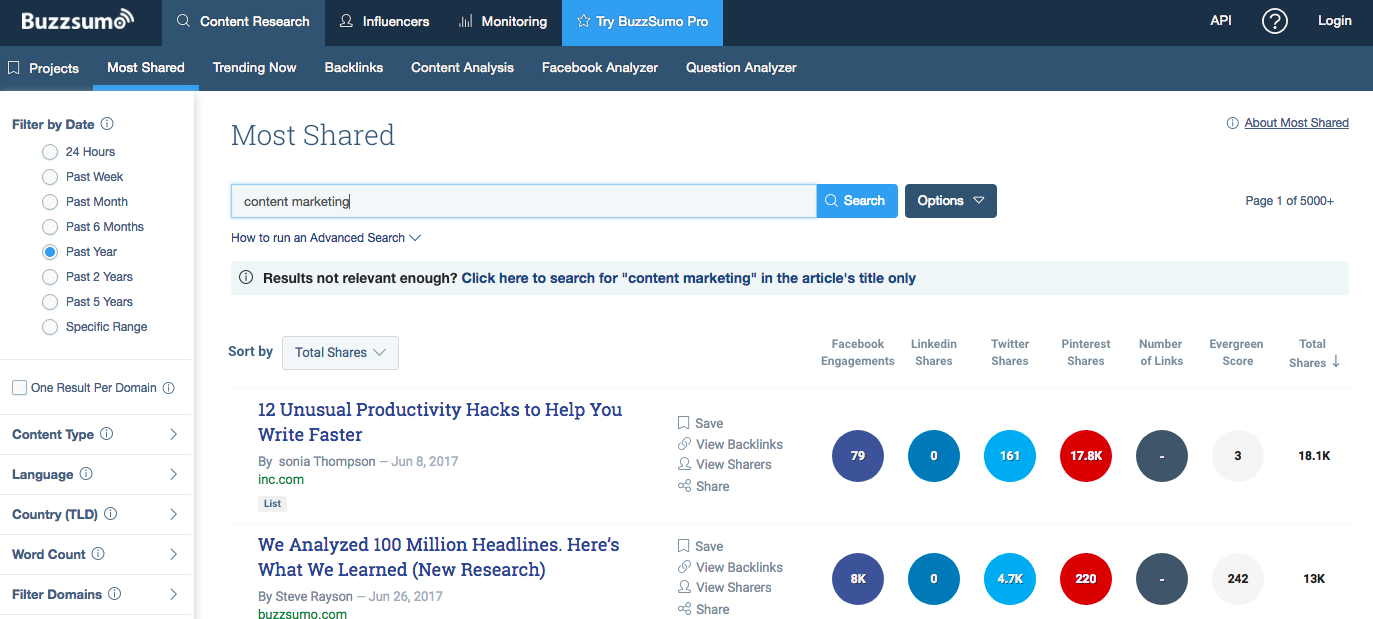Click Share icon for 100 Million Headlines article
Image resolution: width=1373 pixels, height=619 pixels.
point(684,609)
